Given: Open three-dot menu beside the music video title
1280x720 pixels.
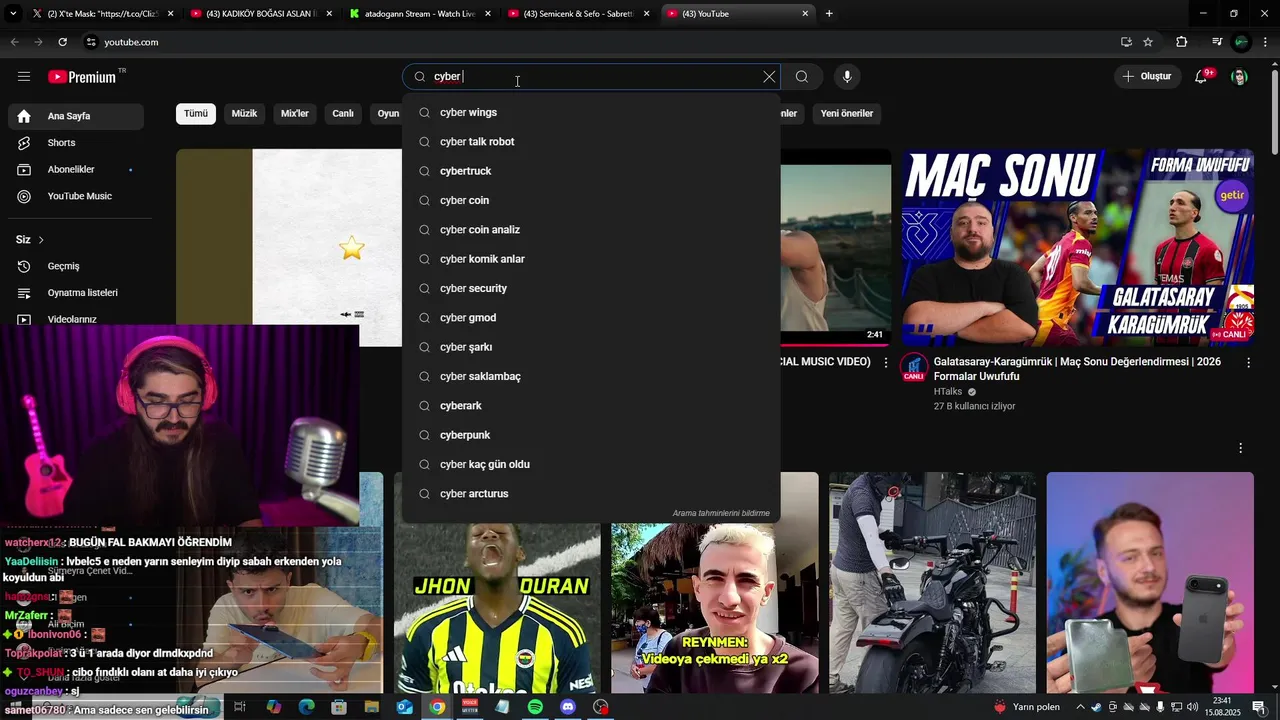Looking at the screenshot, I should [x=885, y=363].
